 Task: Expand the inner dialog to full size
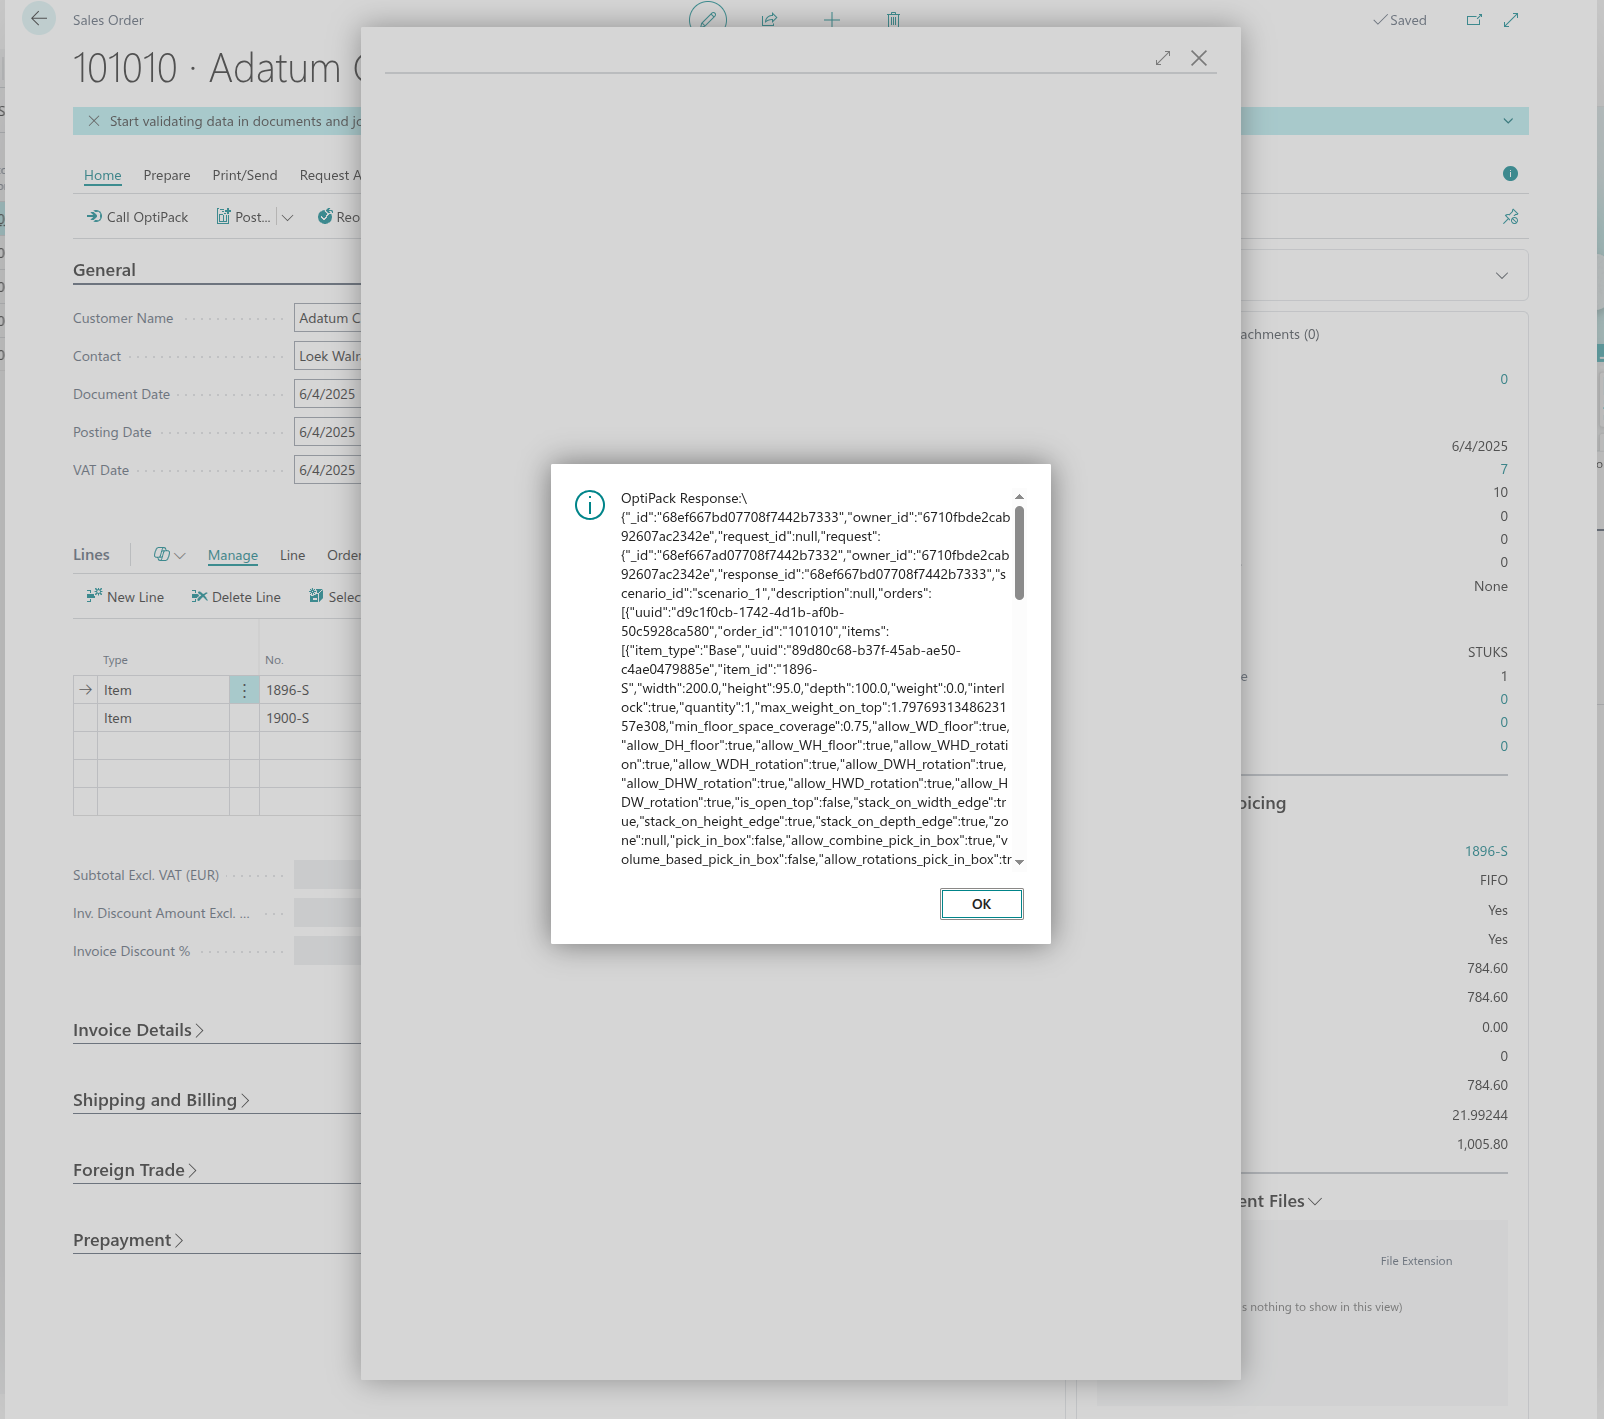coord(1162,59)
